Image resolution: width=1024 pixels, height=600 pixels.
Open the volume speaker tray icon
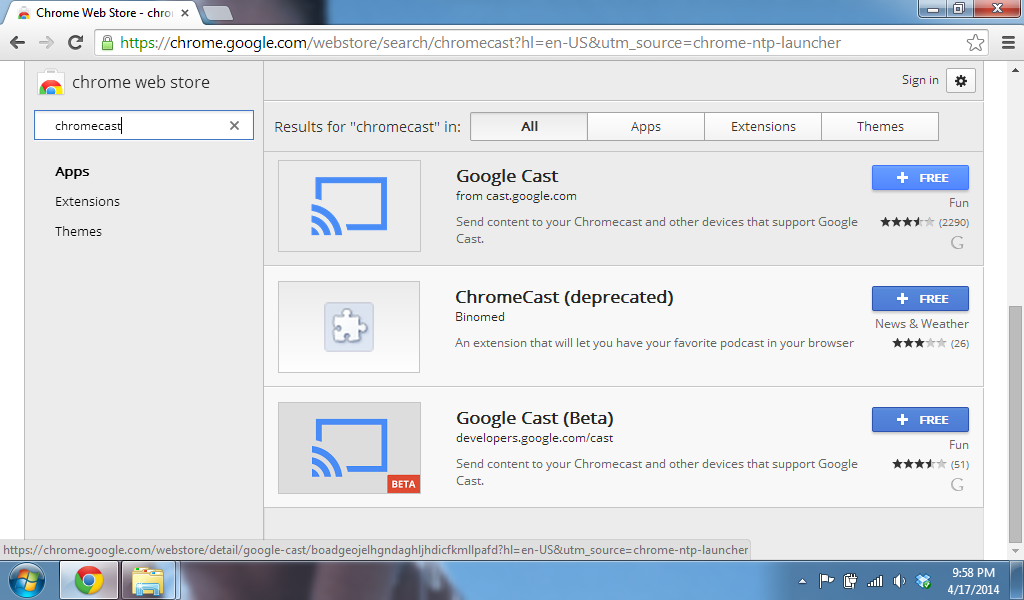click(899, 580)
